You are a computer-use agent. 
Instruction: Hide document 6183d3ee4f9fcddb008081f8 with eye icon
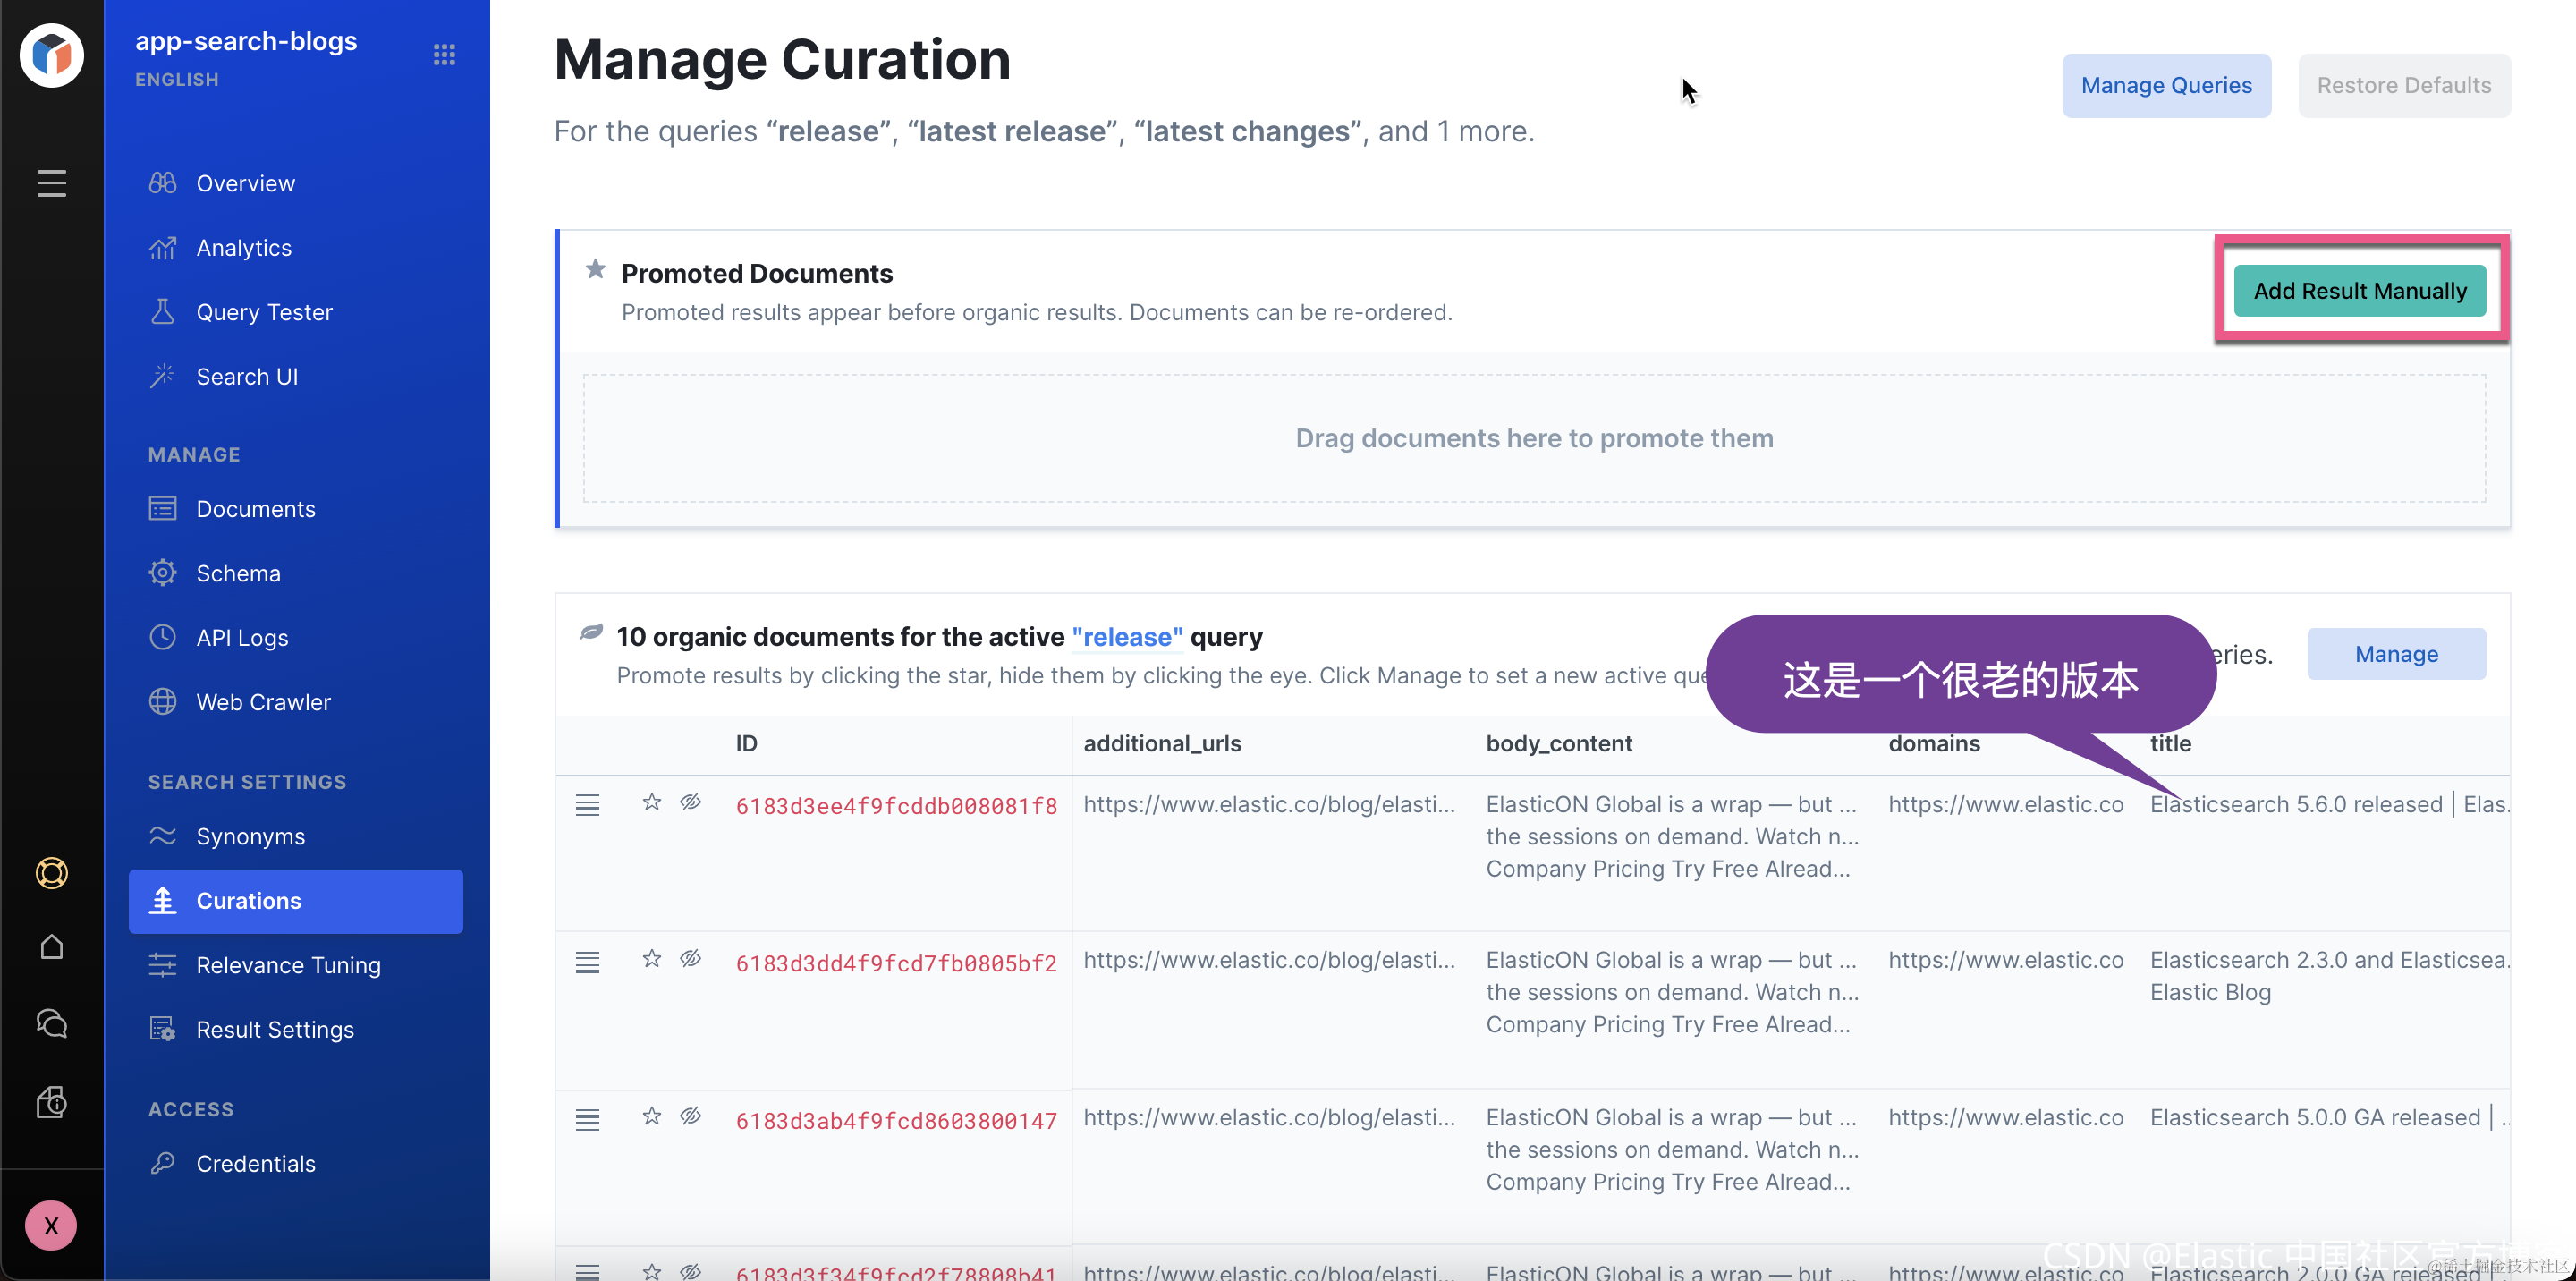[x=691, y=802]
